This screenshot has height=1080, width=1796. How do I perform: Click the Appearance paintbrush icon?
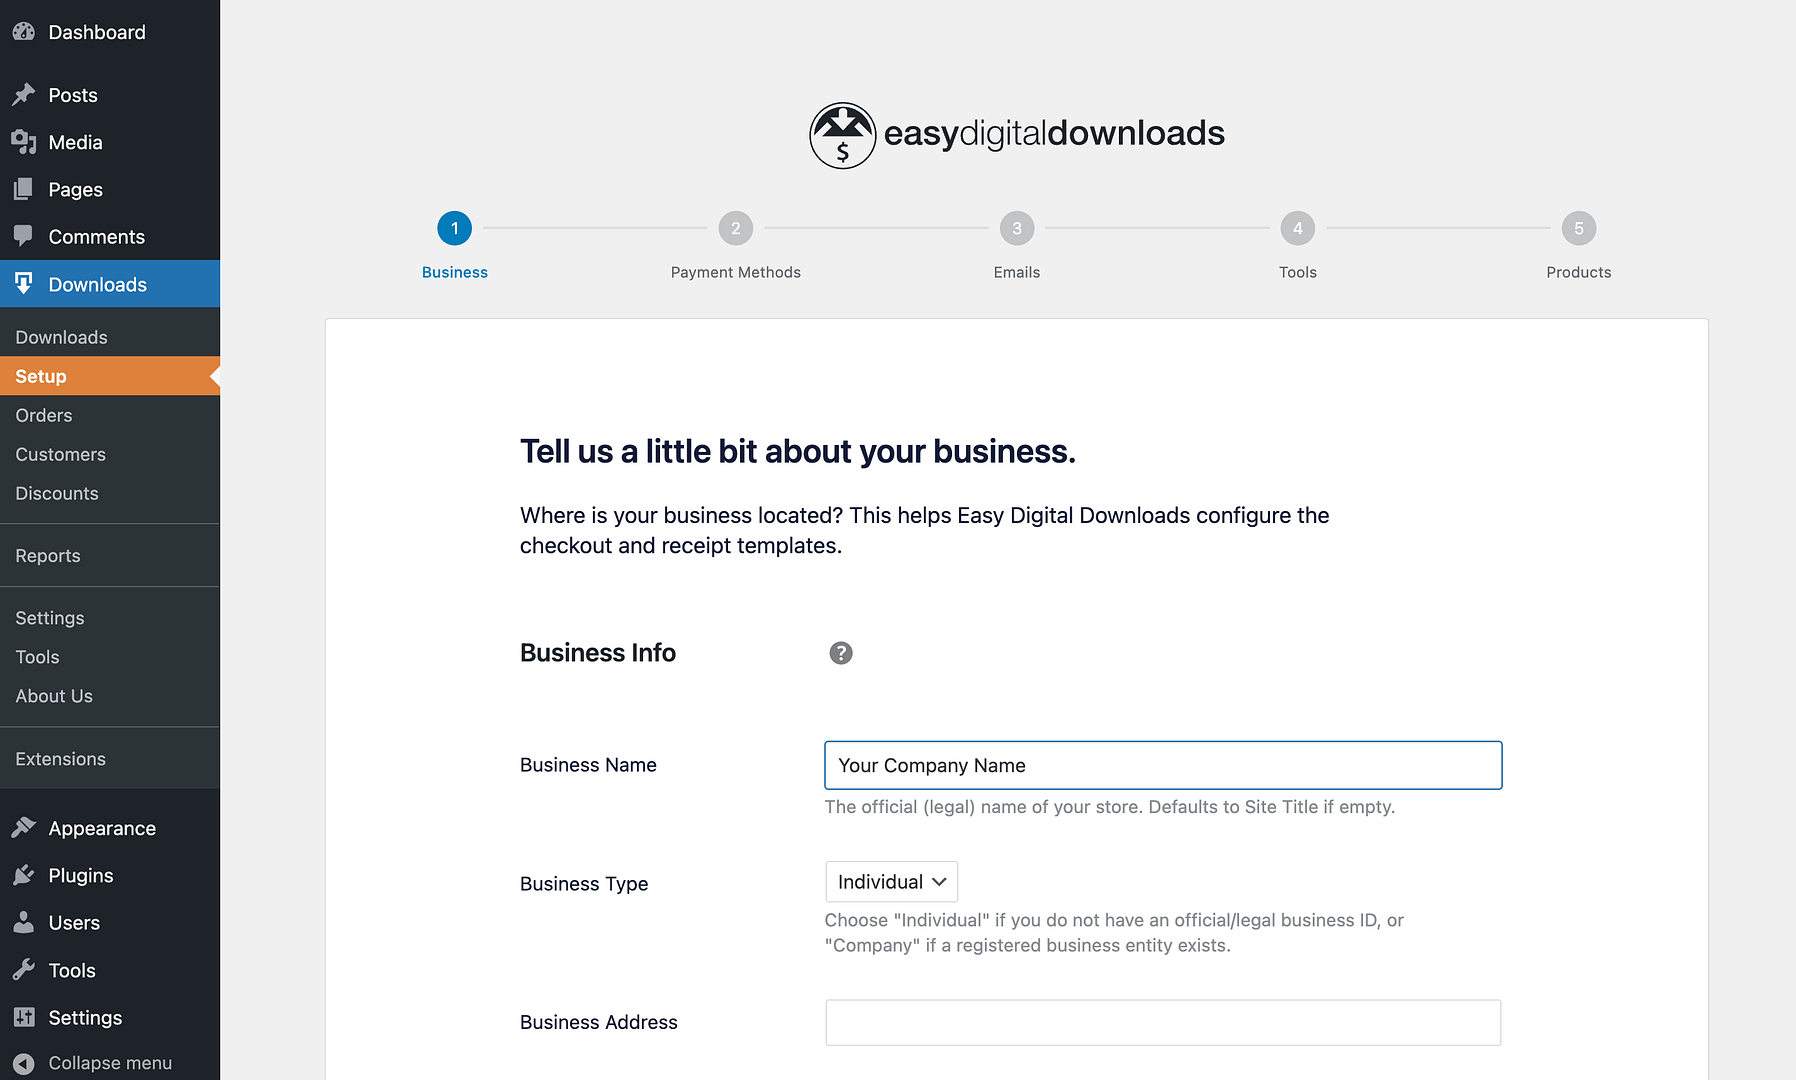tap(24, 828)
